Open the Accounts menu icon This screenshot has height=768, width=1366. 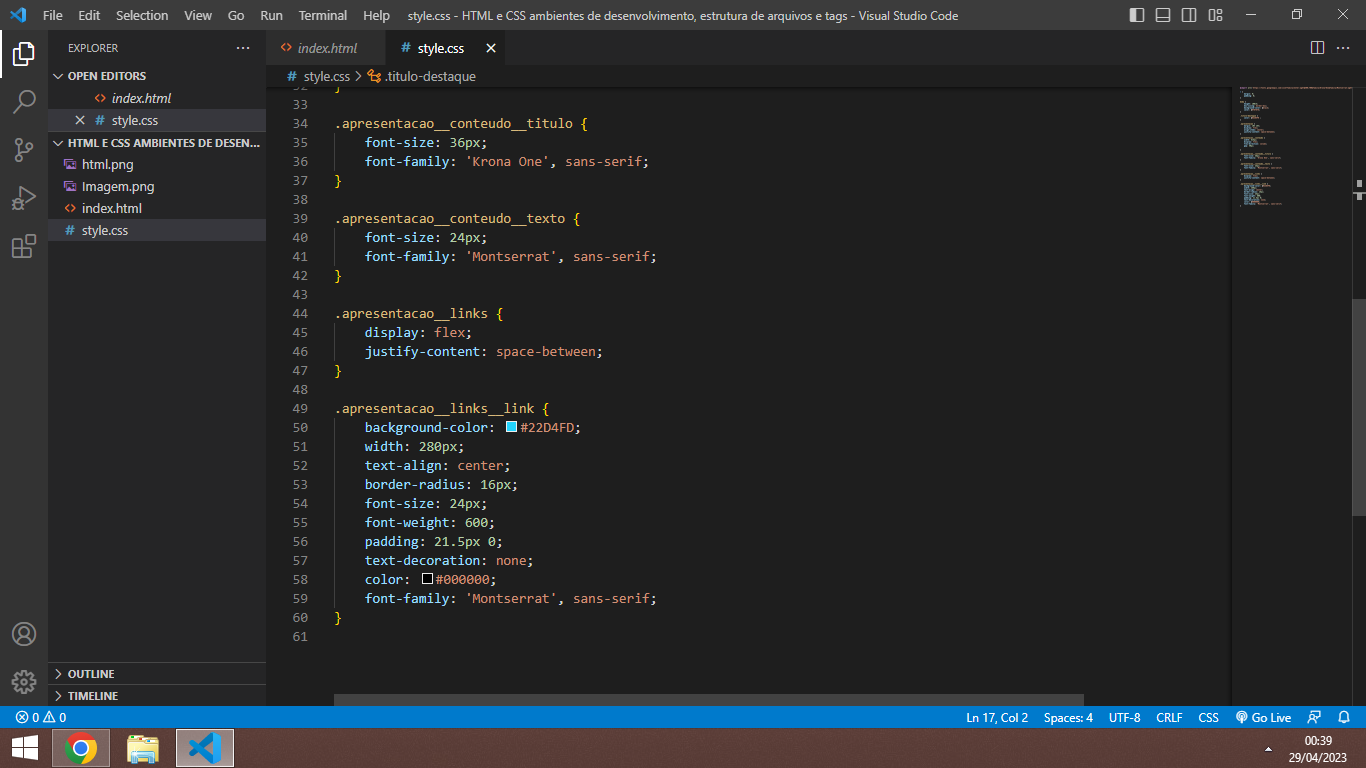tap(24, 634)
